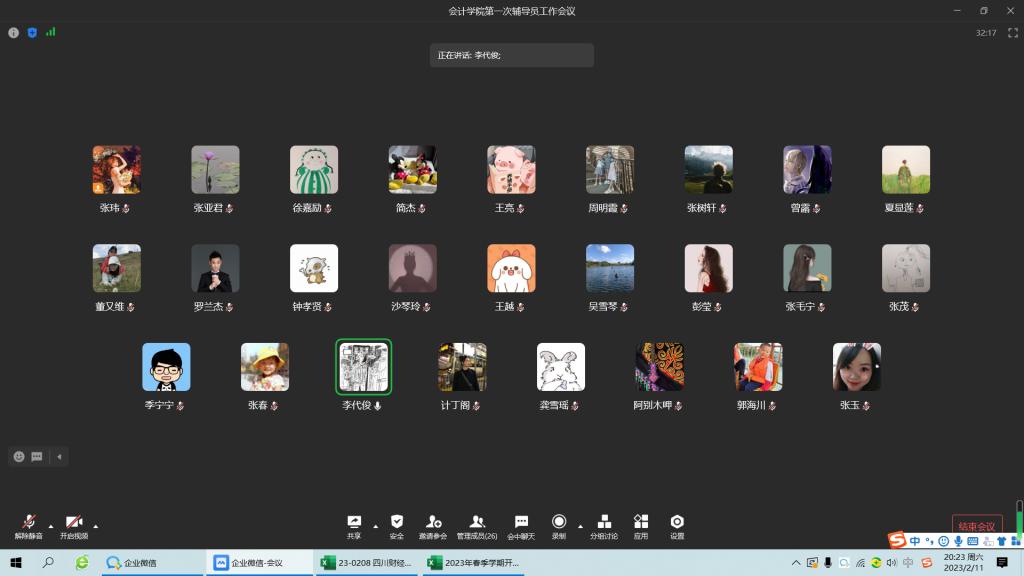Image resolution: width=1024 pixels, height=576 pixels.
Task: Open in-meeting chat (会中聊天)
Action: pyautogui.click(x=521, y=522)
